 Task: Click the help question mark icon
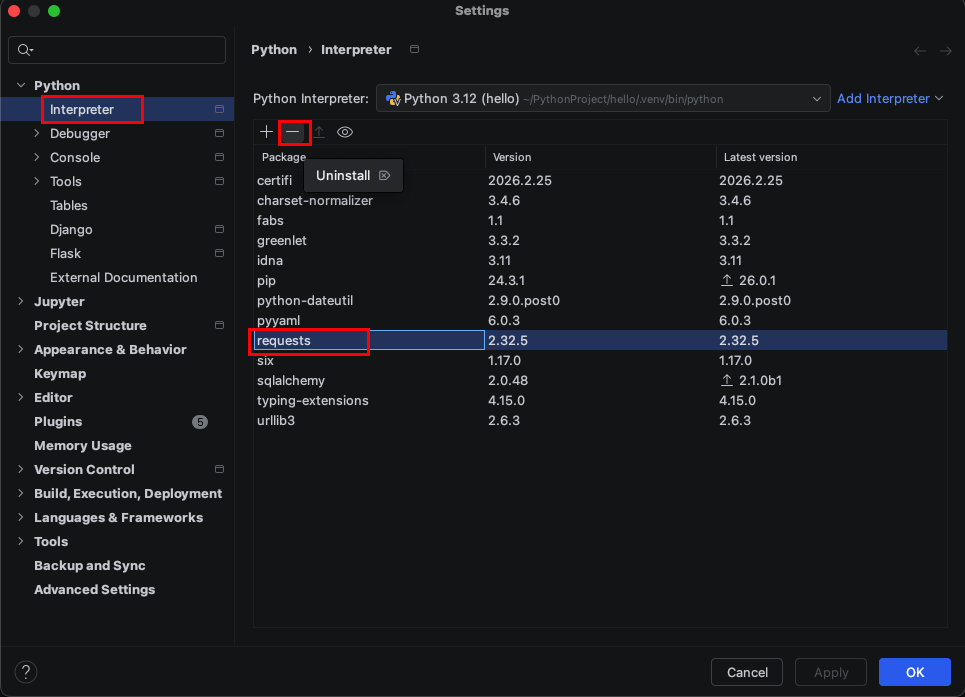click(x=27, y=672)
